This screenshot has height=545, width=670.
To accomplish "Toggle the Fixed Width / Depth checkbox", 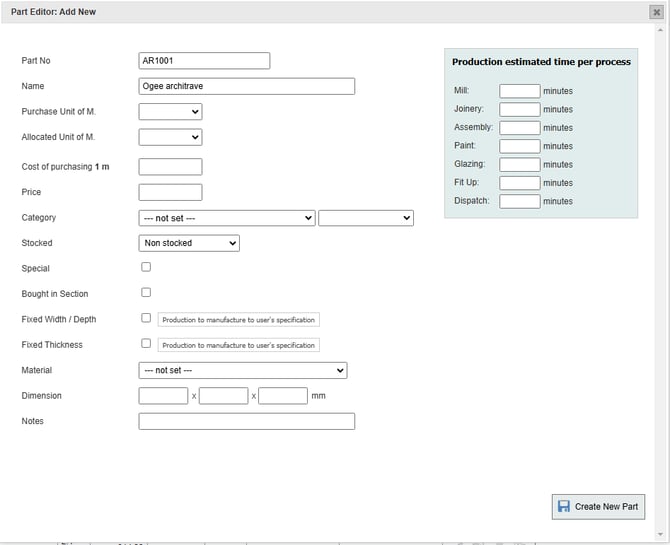I will [146, 318].
